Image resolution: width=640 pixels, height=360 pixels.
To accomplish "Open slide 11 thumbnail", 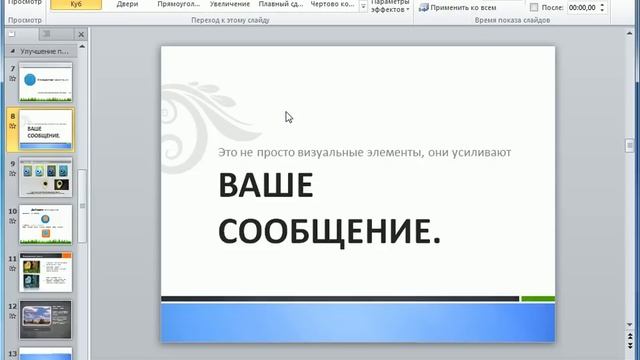I will click(46, 272).
